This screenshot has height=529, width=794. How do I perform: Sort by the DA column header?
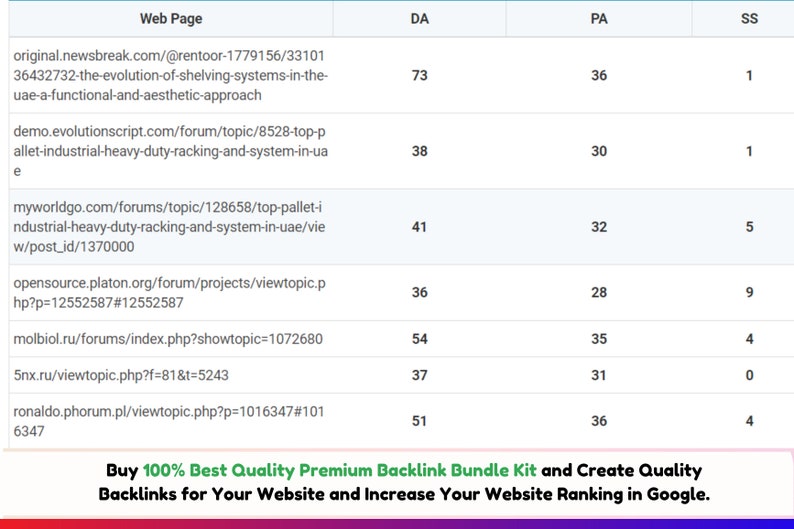pyautogui.click(x=419, y=18)
